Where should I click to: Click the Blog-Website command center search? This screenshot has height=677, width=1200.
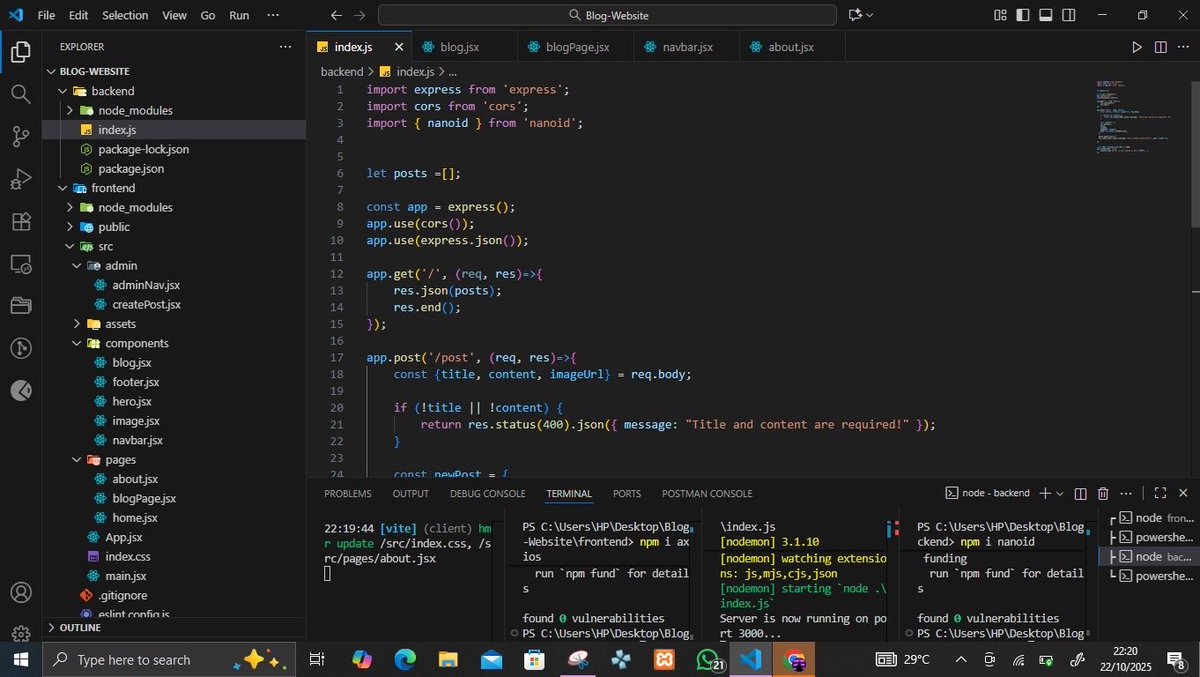[x=607, y=15]
